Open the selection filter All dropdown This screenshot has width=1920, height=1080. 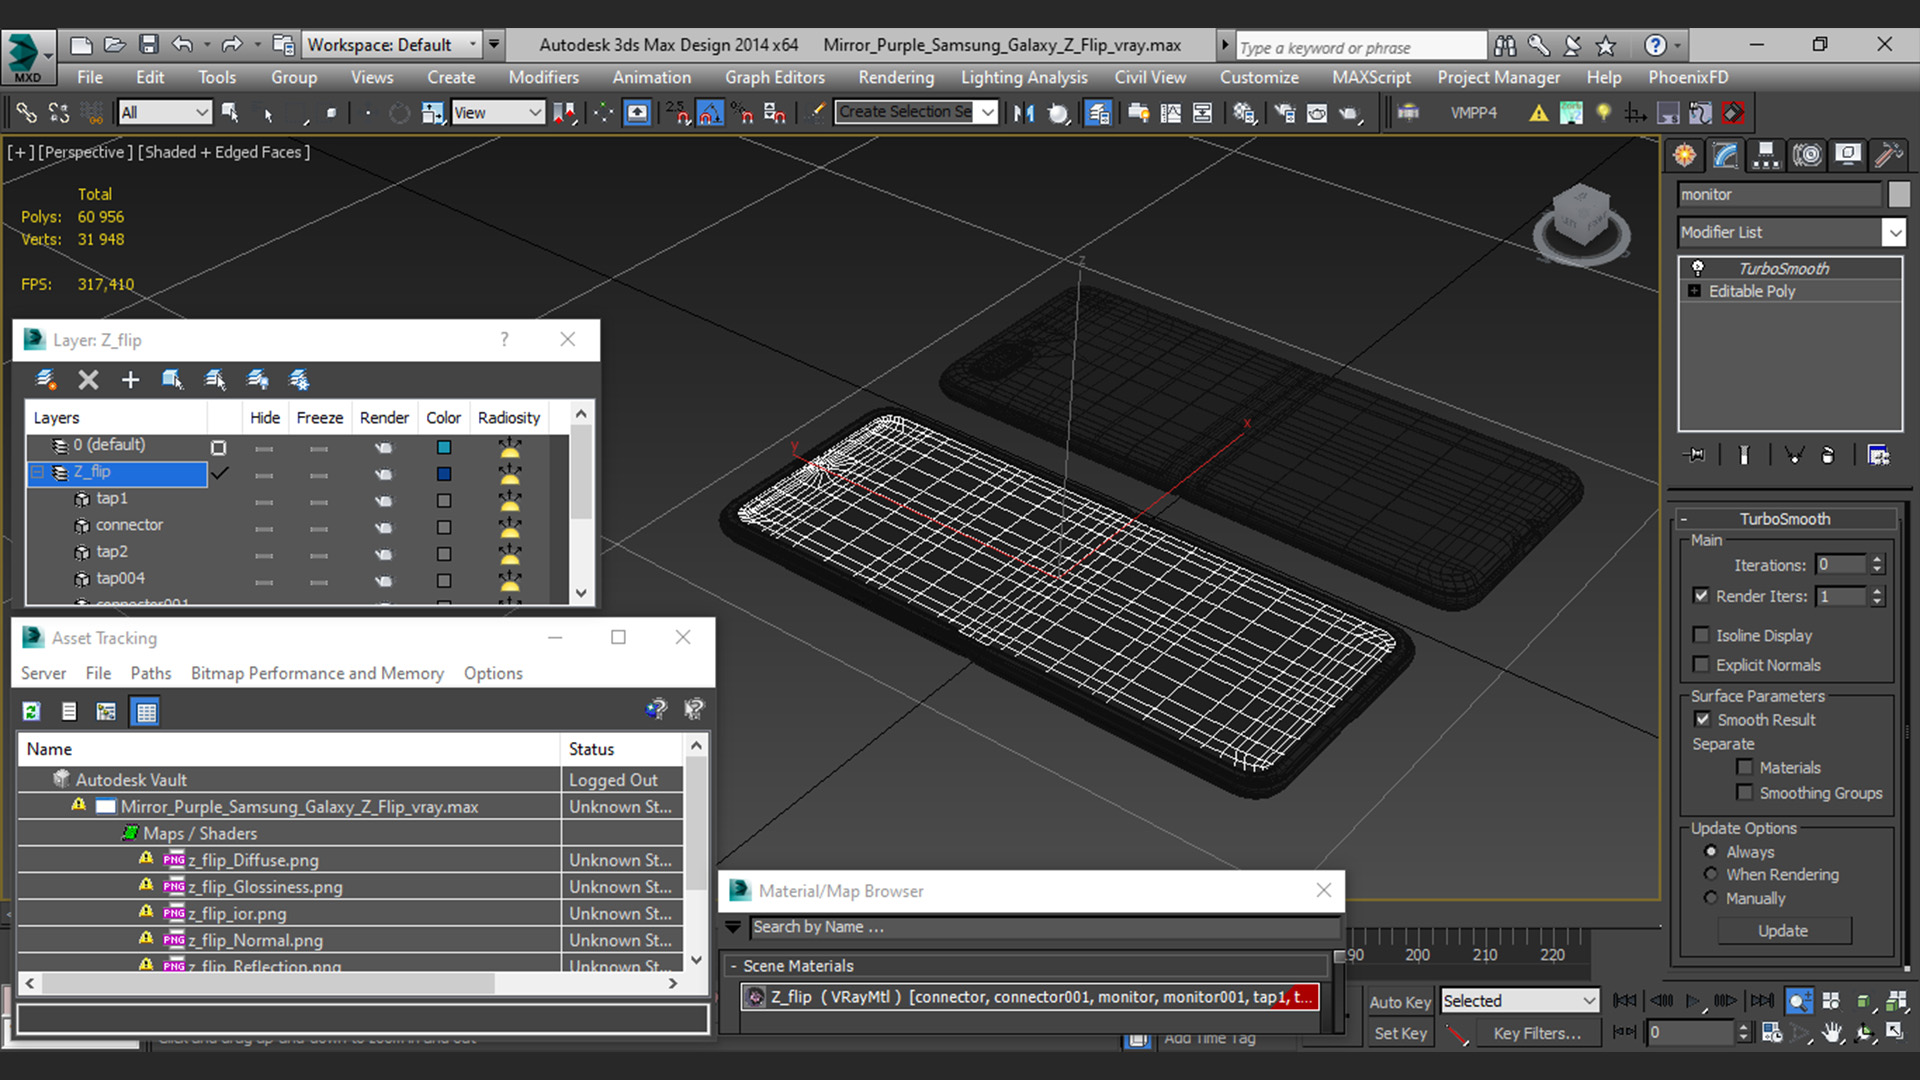pos(164,112)
